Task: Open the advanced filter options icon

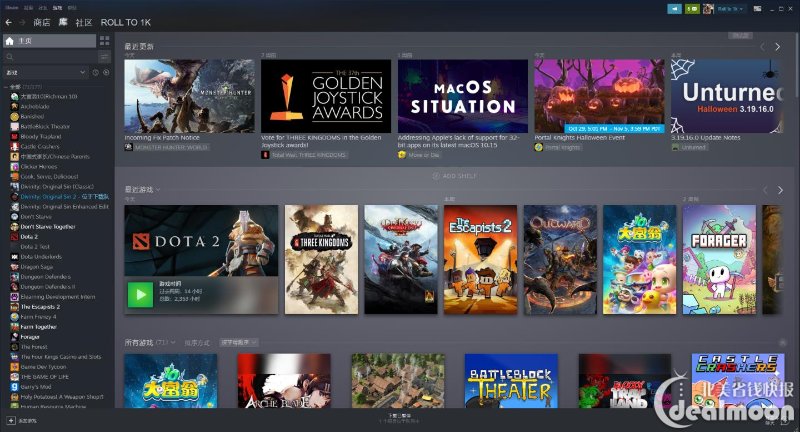Action: tap(105, 57)
